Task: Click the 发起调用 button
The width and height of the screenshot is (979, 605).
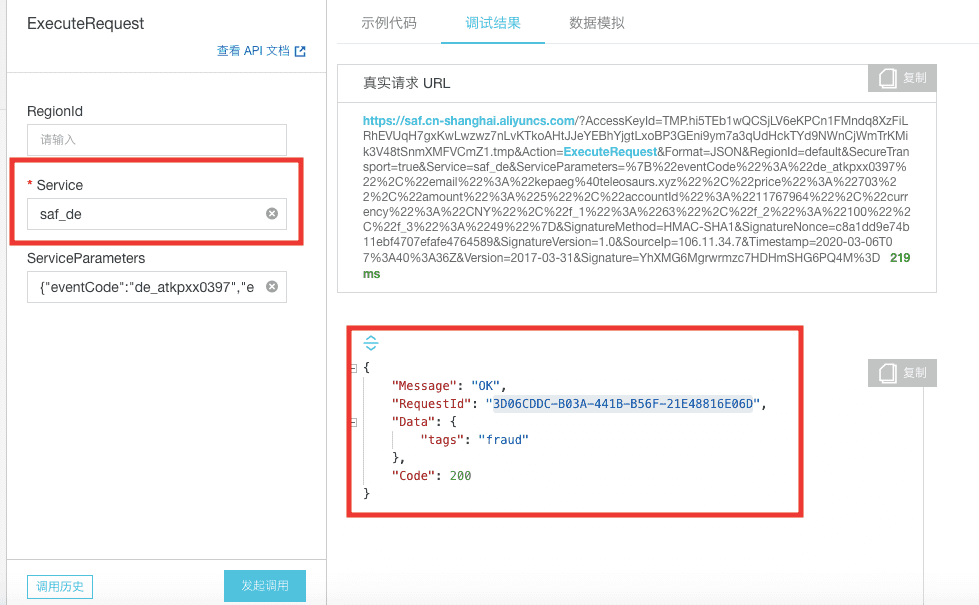Action: (x=265, y=586)
